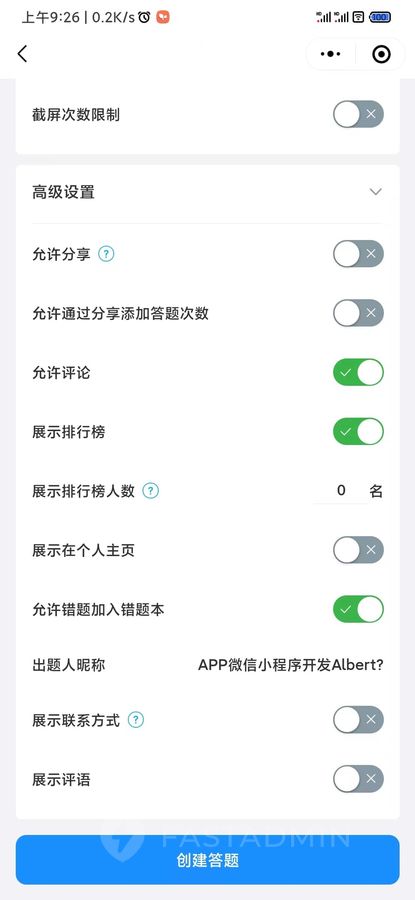
Task: Focus the 展示排行榜人数 number field
Action: tap(341, 491)
